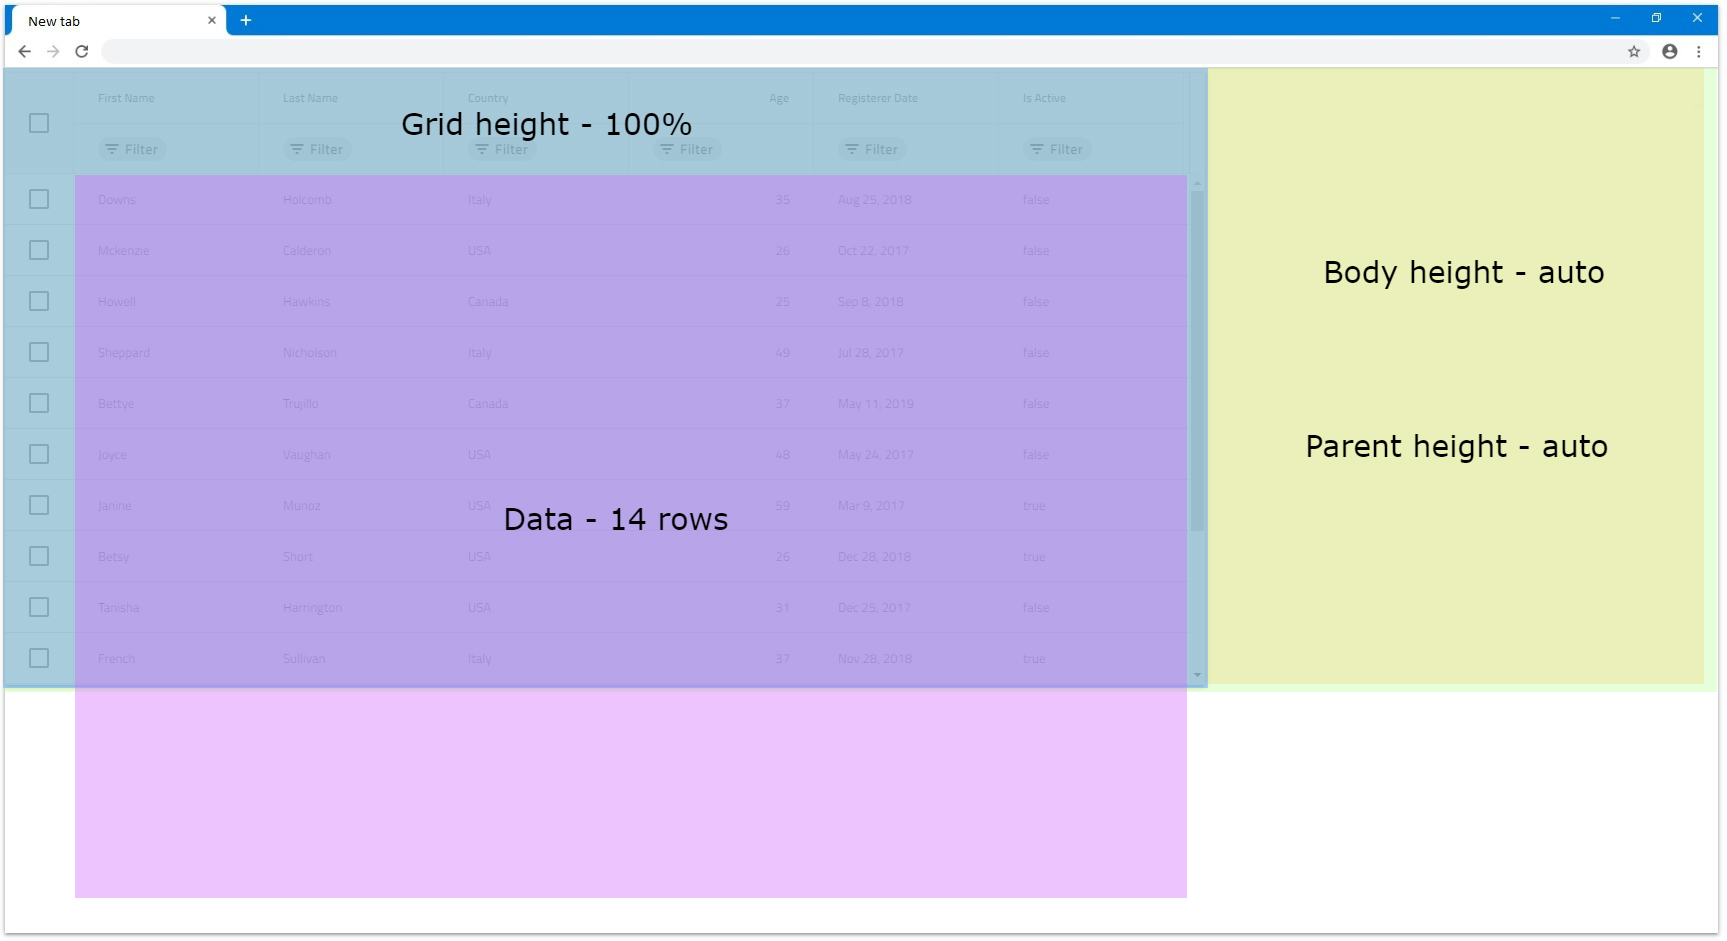Close the New tab tab

[212, 21]
